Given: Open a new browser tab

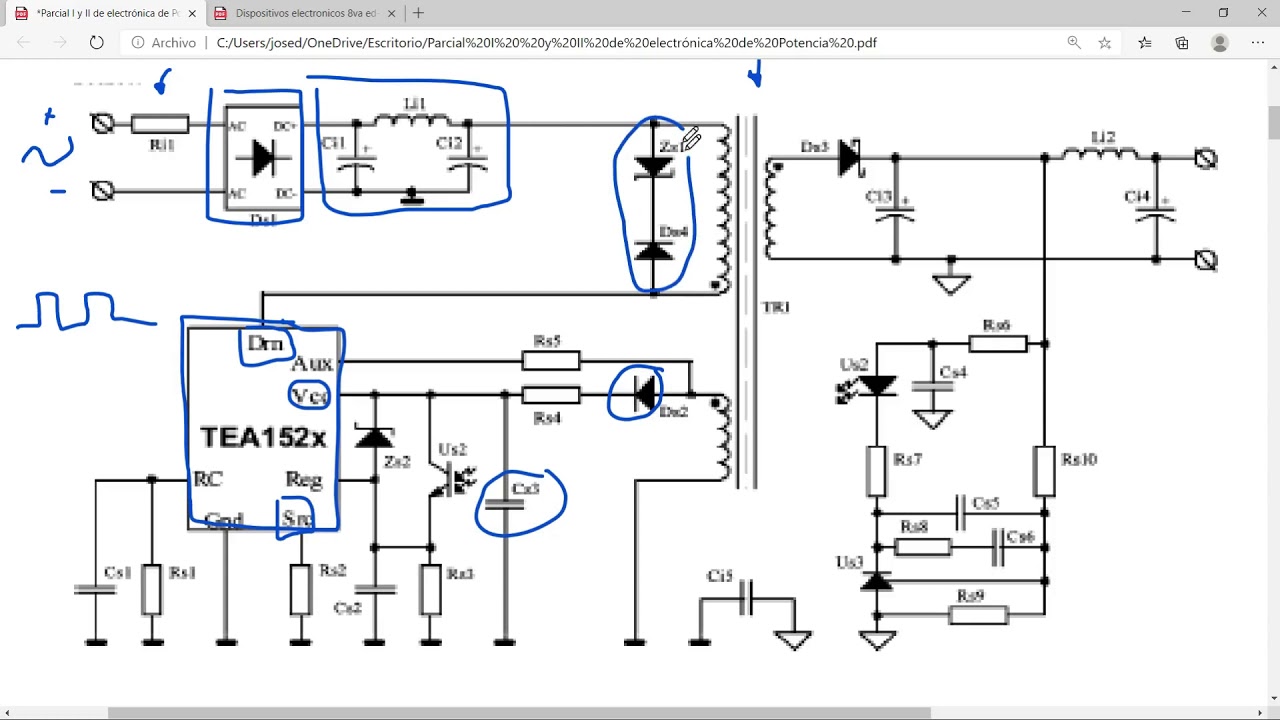Looking at the screenshot, I should tap(418, 13).
